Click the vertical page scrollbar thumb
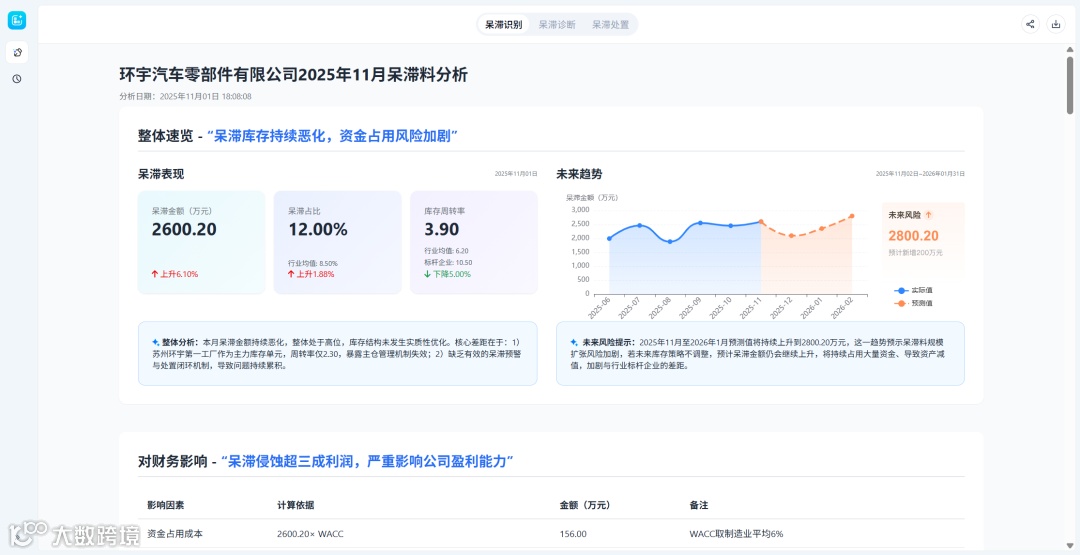Viewport: 1080px width, 555px height. point(1070,85)
